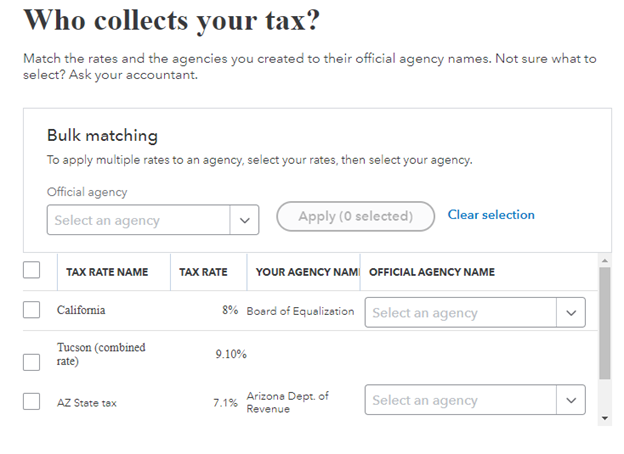The image size is (624, 454).
Task: Check the California tax rate checkbox
Action: click(x=31, y=310)
